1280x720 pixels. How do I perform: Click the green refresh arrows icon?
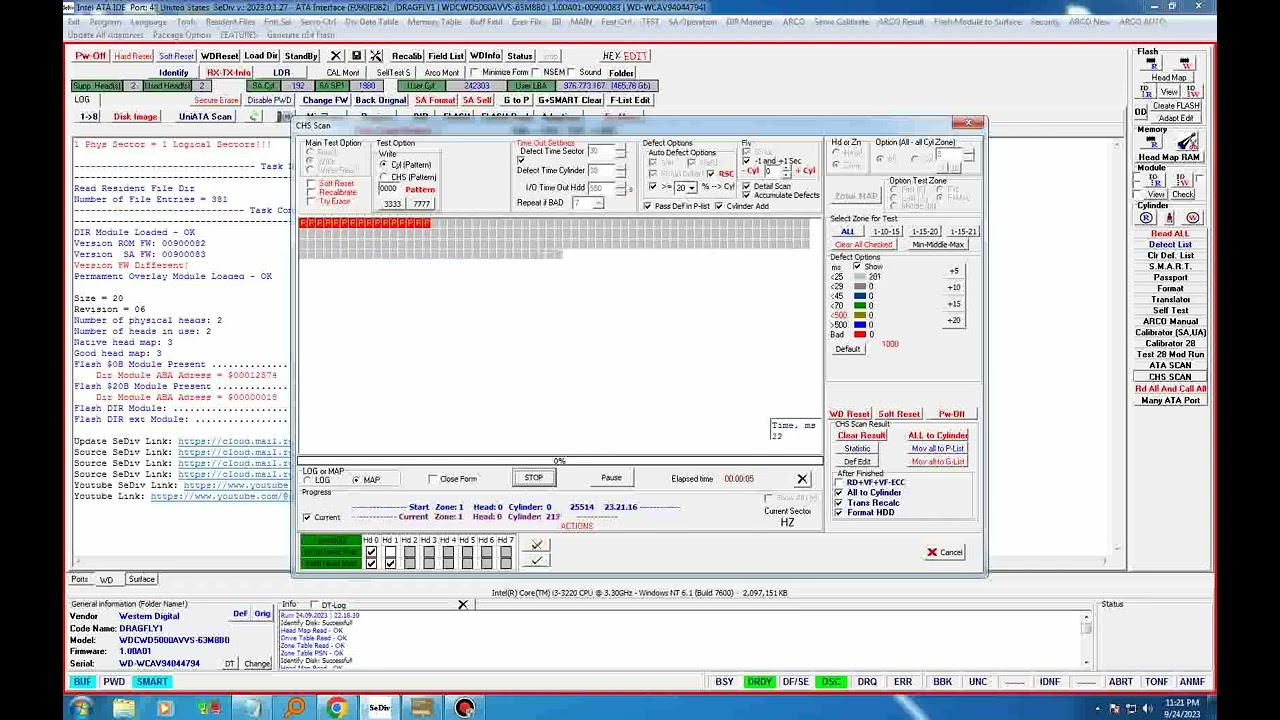(x=254, y=117)
